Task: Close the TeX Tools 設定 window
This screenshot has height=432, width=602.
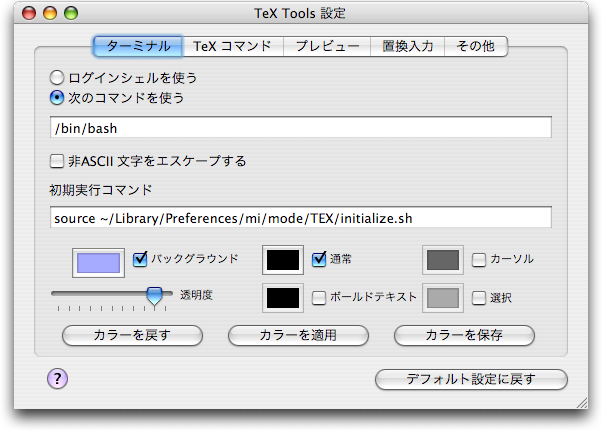Action: click(x=29, y=13)
